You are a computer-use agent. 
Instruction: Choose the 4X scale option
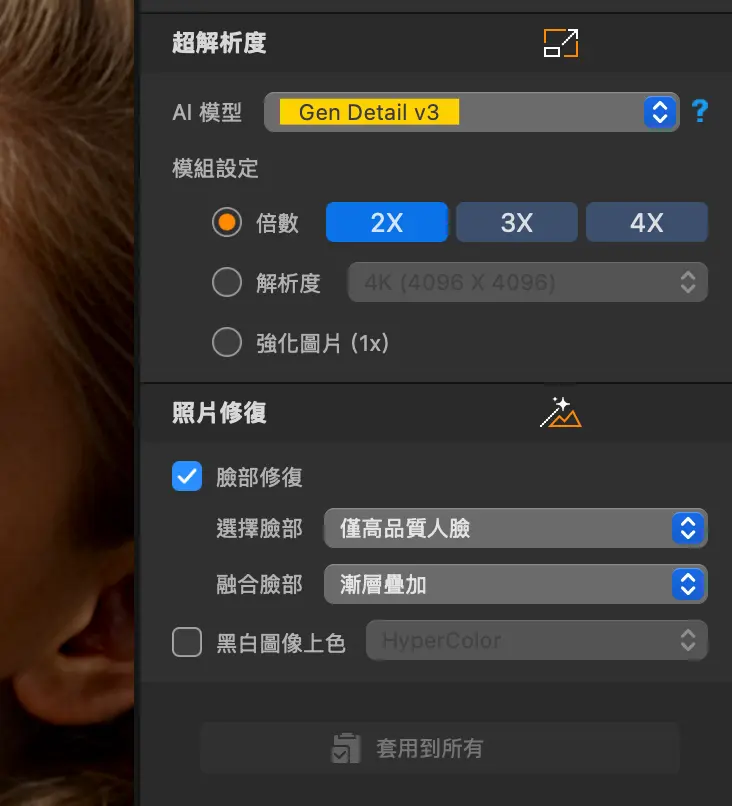(x=646, y=223)
